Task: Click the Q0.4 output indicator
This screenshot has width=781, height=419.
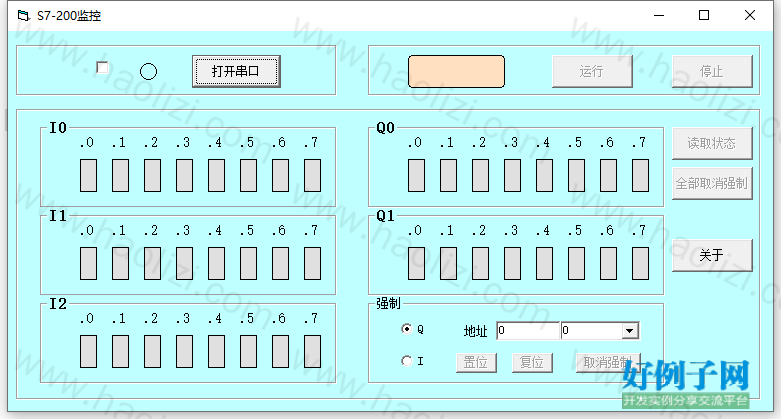Action: (x=544, y=175)
